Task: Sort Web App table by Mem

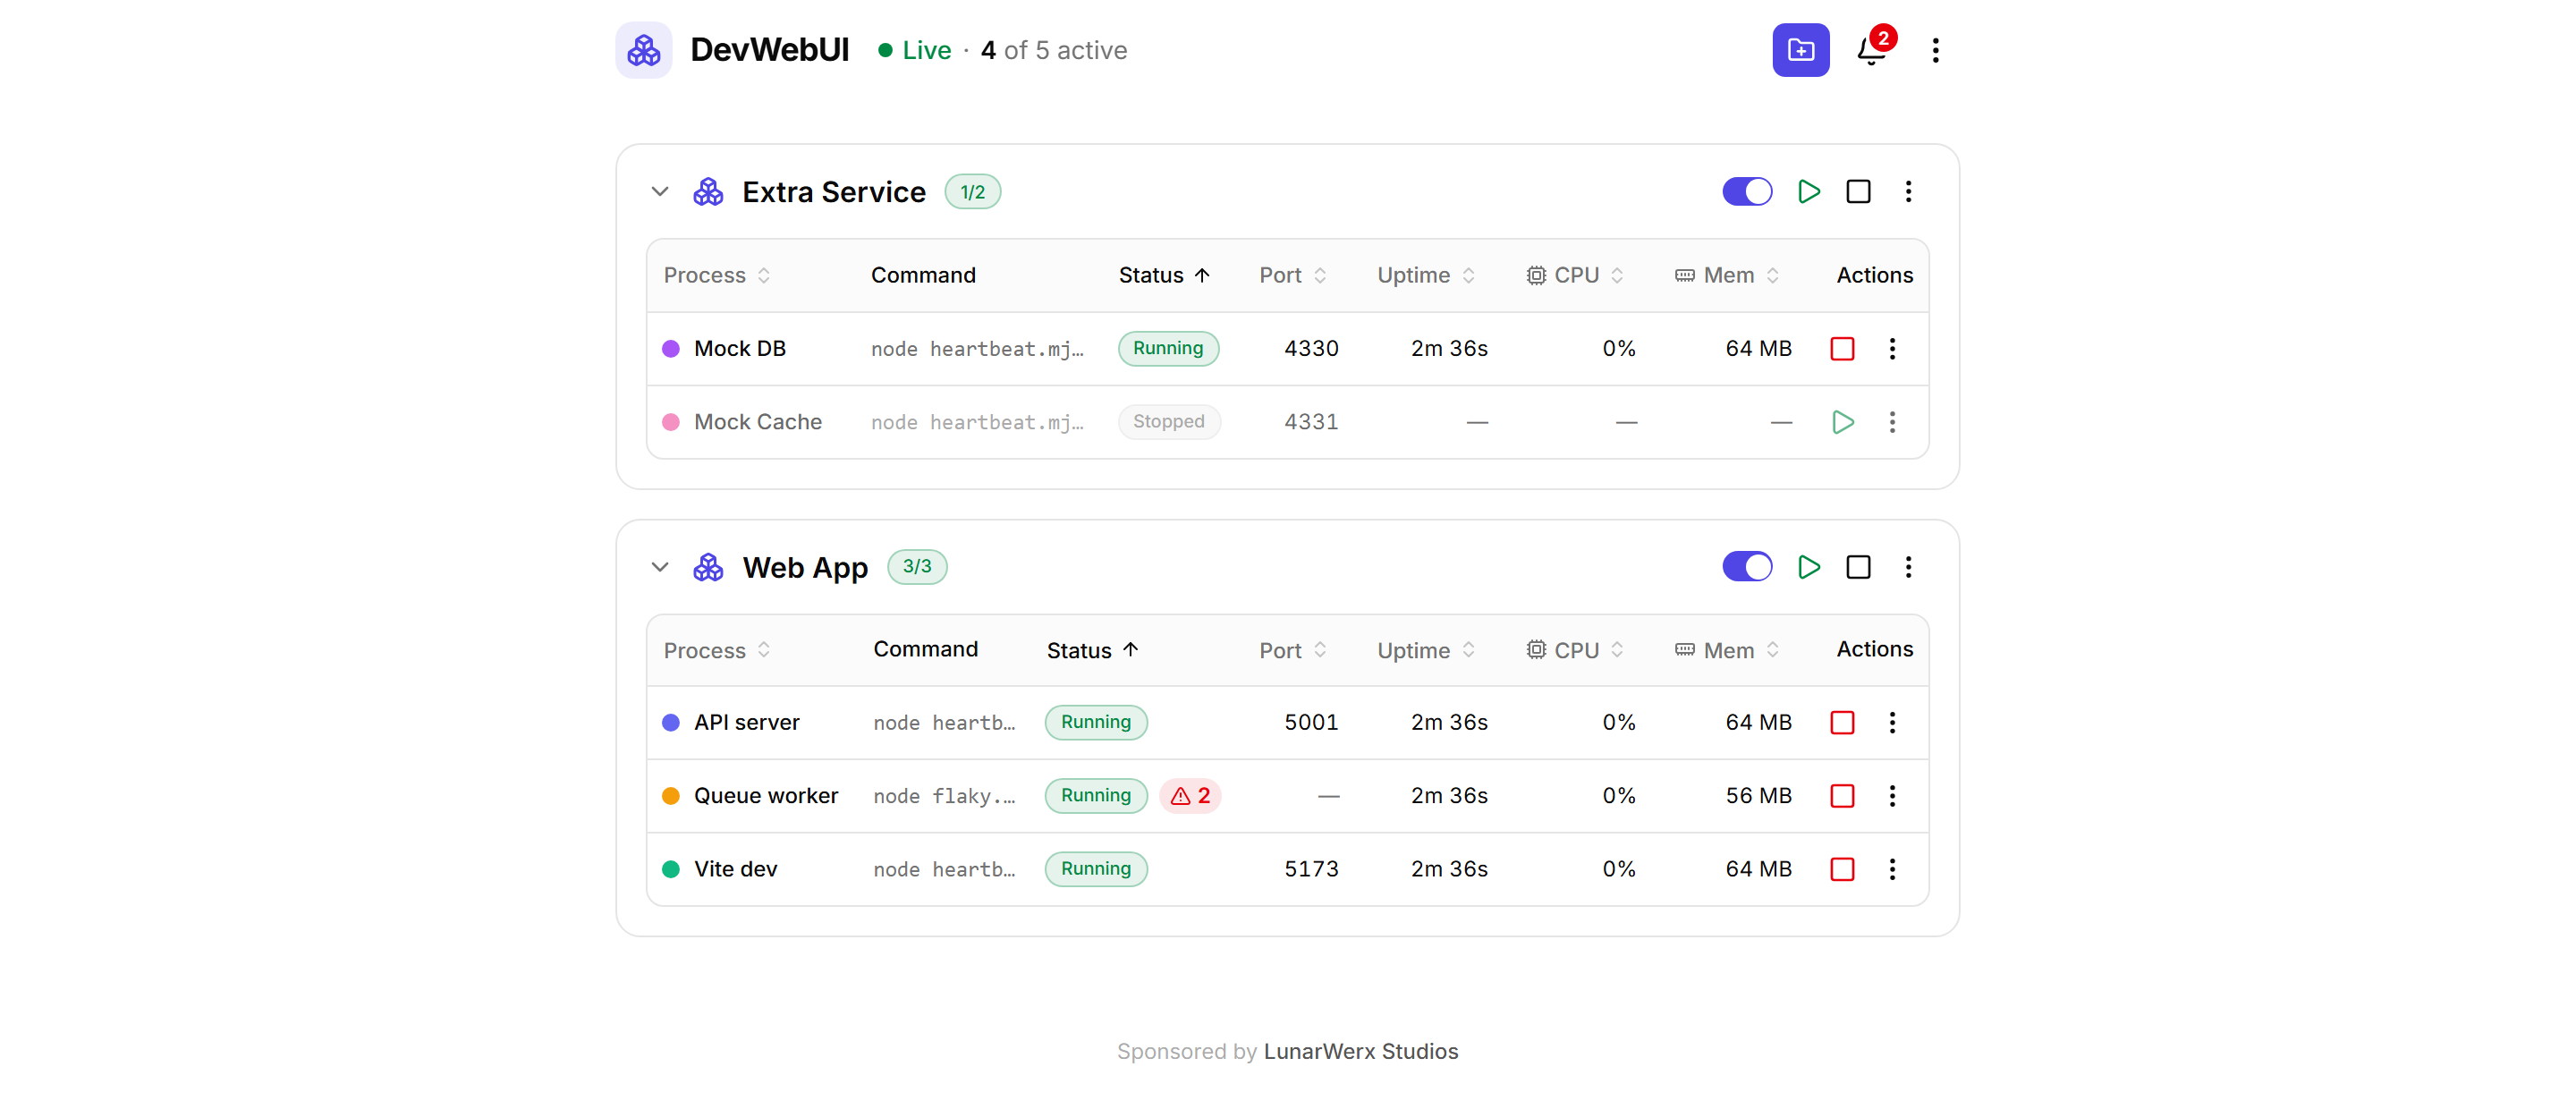Action: point(1727,650)
